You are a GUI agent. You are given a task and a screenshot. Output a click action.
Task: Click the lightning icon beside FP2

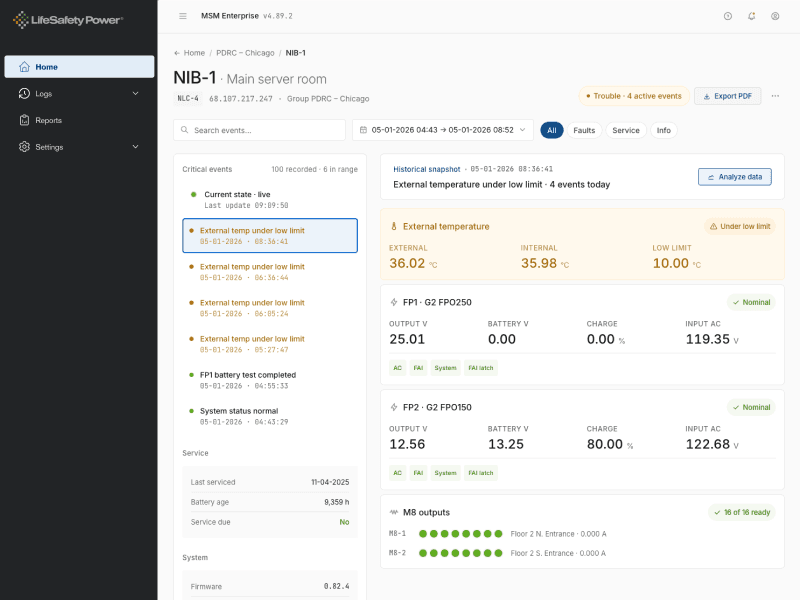[x=394, y=407]
